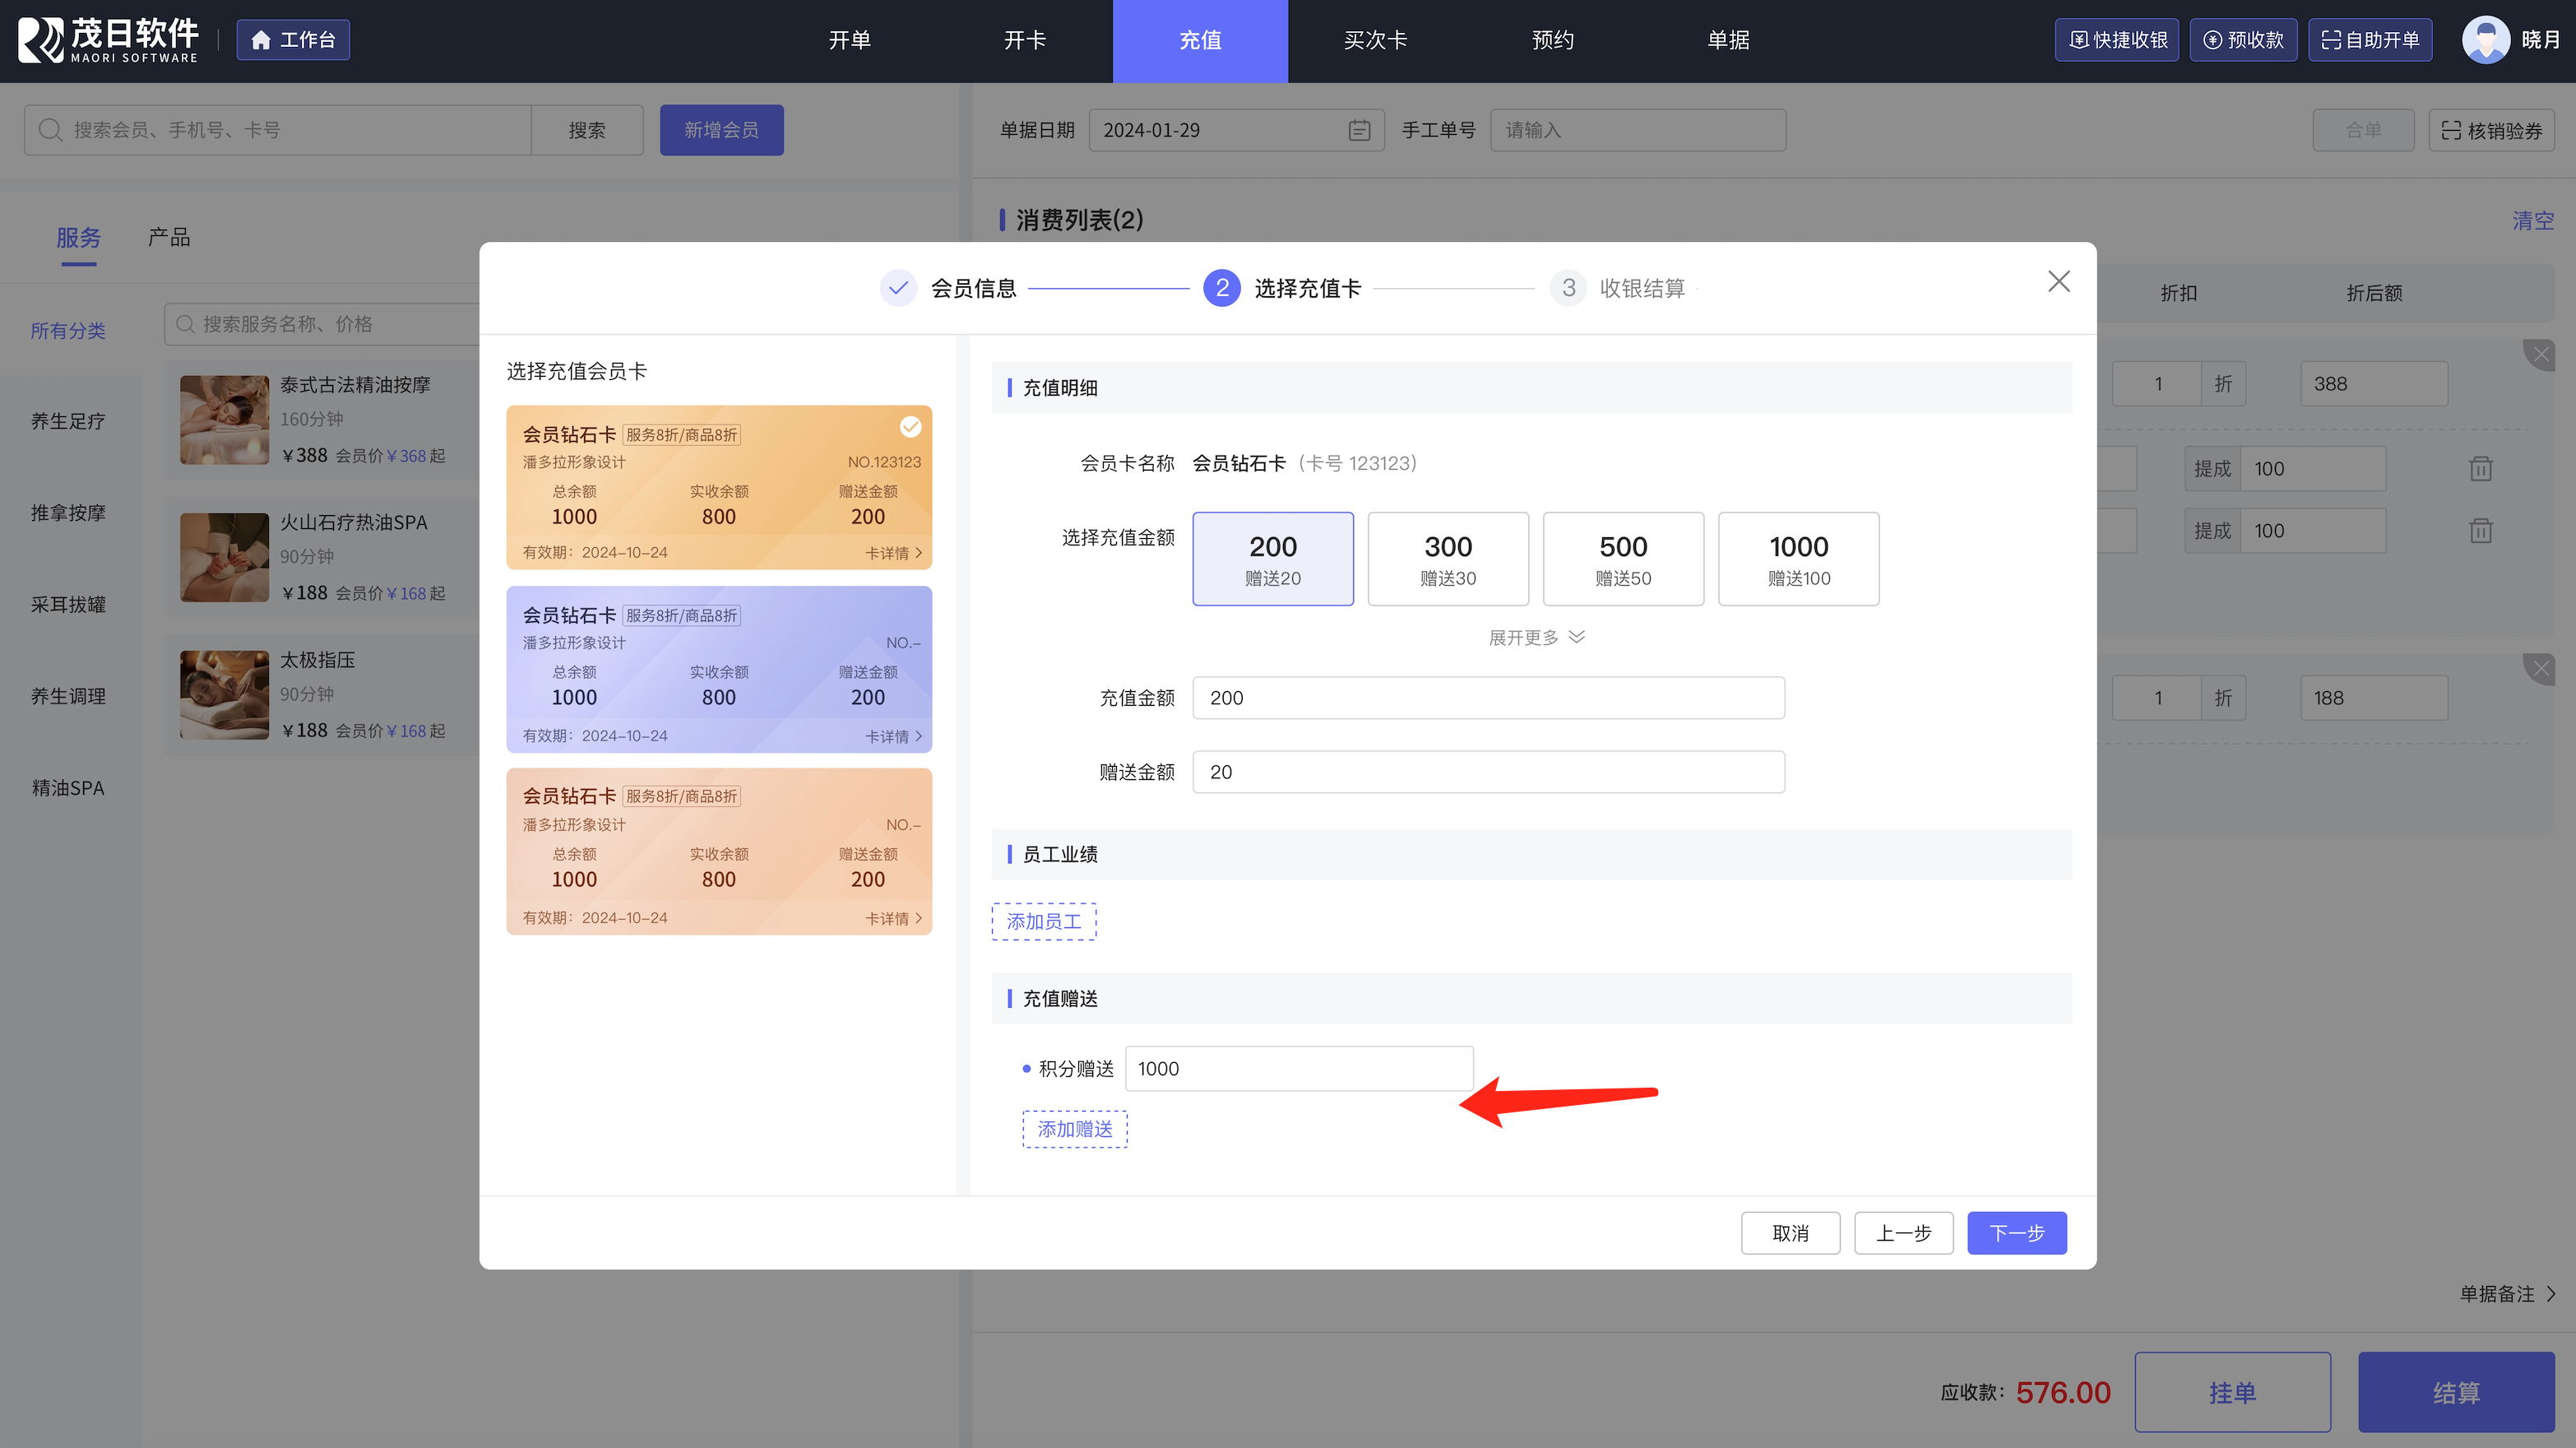Open the 预收款 prepayment shortcut
The width and height of the screenshot is (2576, 1448).
tap(2242, 40)
